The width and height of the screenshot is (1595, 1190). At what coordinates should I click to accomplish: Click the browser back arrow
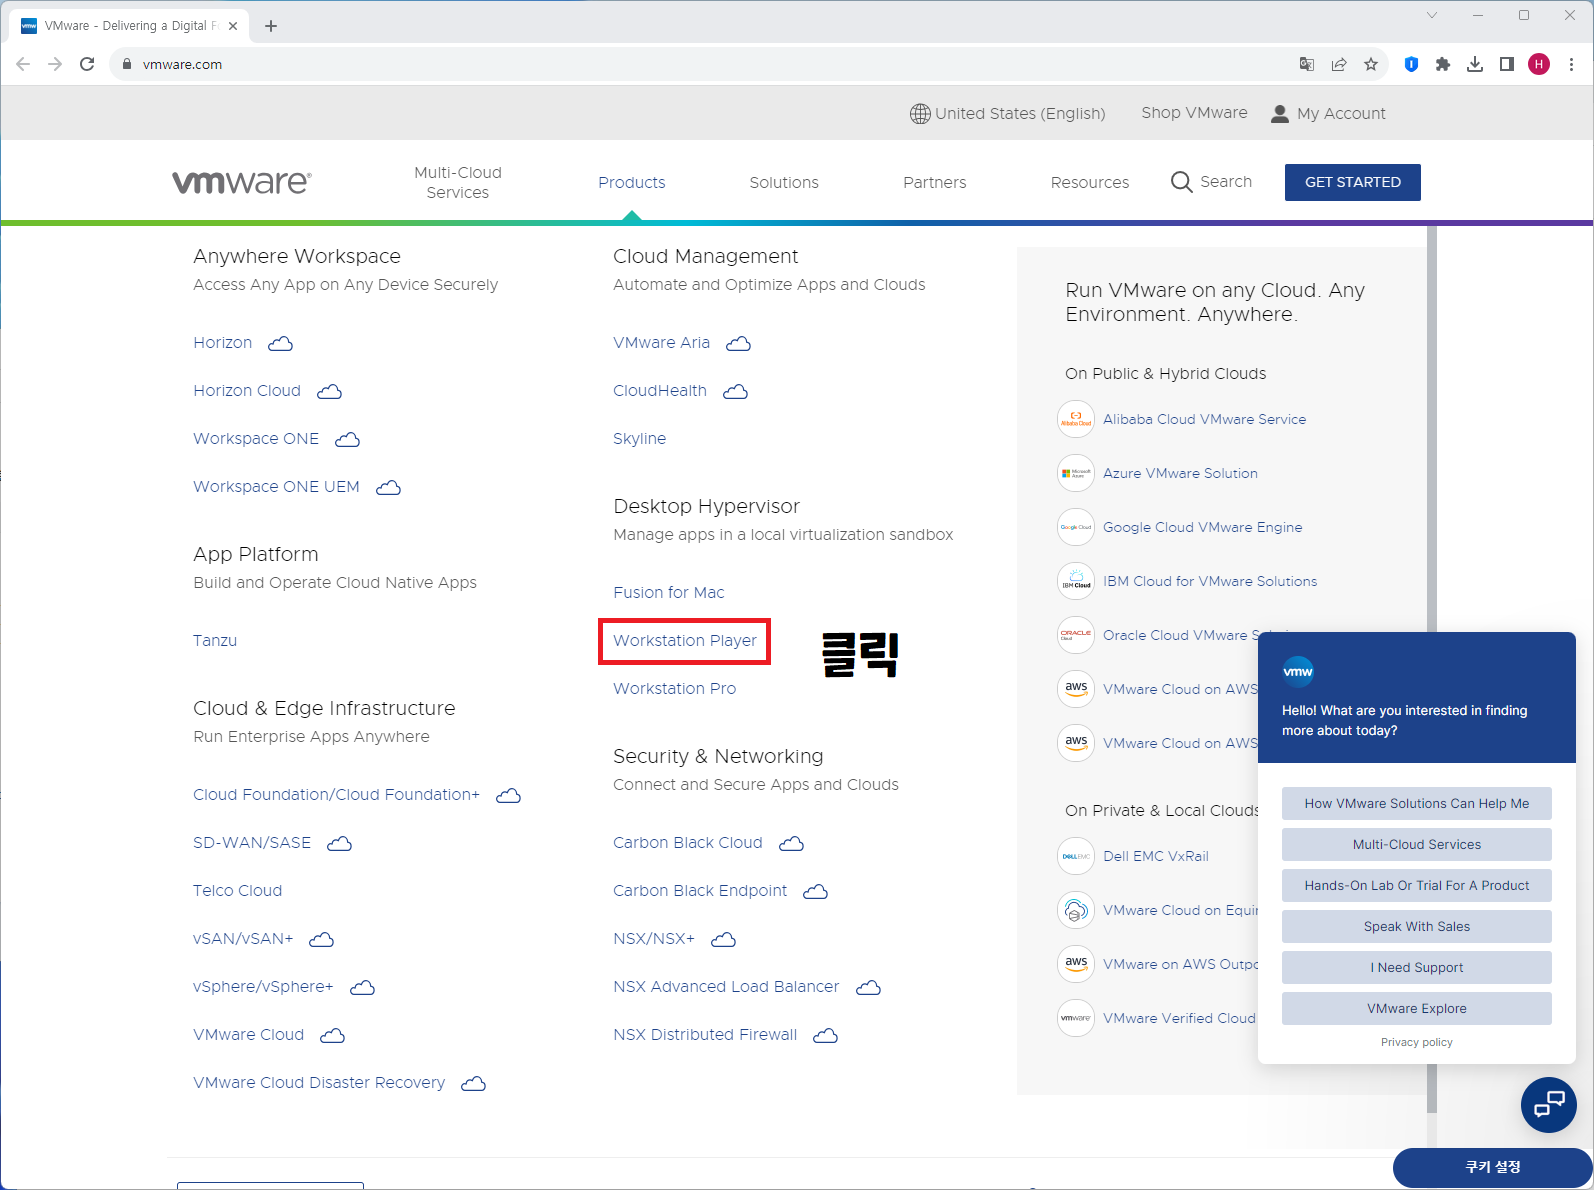(23, 64)
